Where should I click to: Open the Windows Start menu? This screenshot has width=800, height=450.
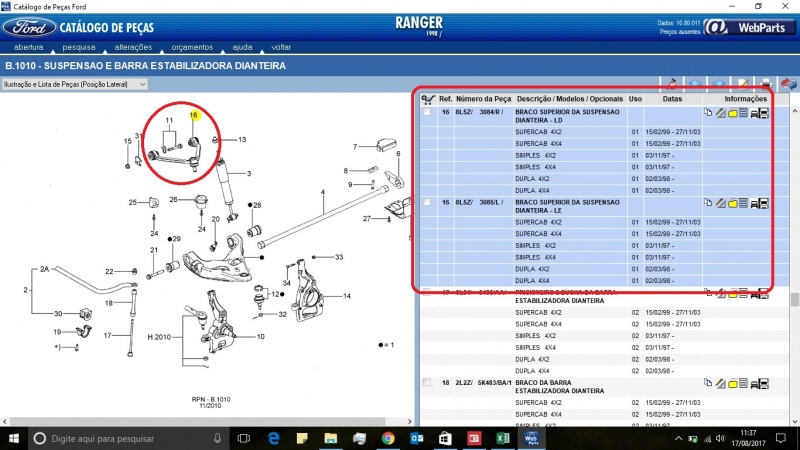coord(13,438)
